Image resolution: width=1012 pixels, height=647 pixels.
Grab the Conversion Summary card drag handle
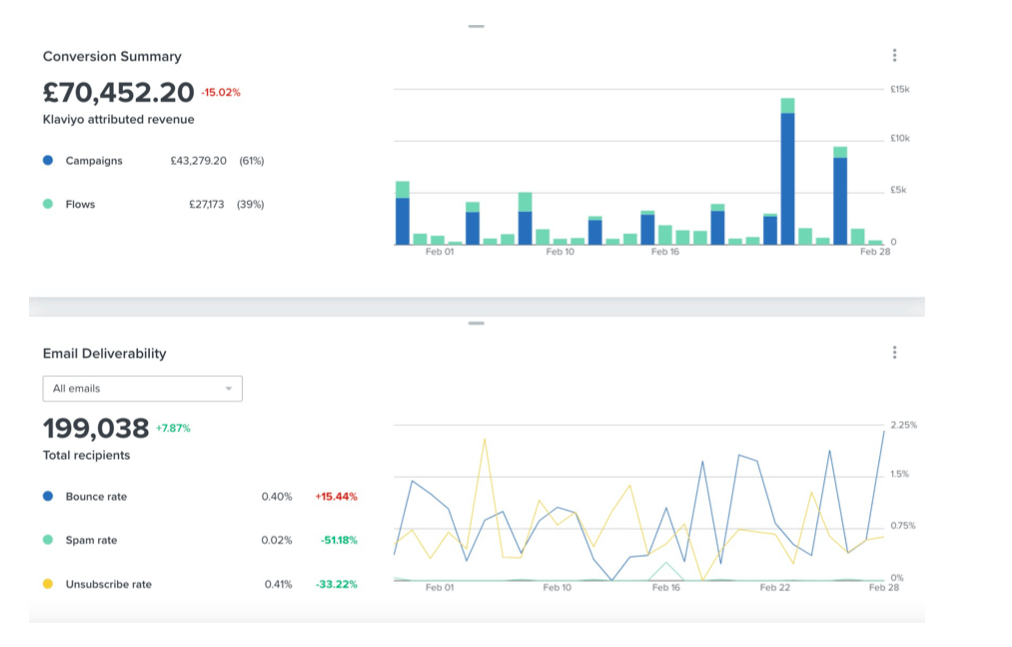(x=476, y=26)
